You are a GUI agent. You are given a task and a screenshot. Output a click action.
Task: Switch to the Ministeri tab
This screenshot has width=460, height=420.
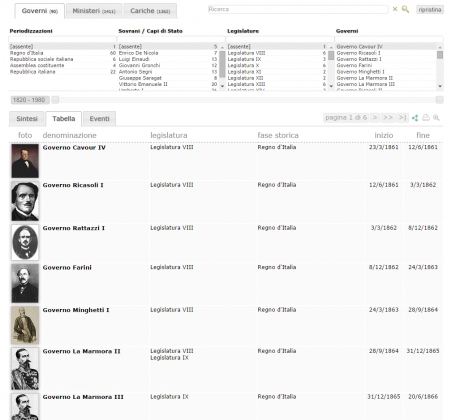pos(94,11)
